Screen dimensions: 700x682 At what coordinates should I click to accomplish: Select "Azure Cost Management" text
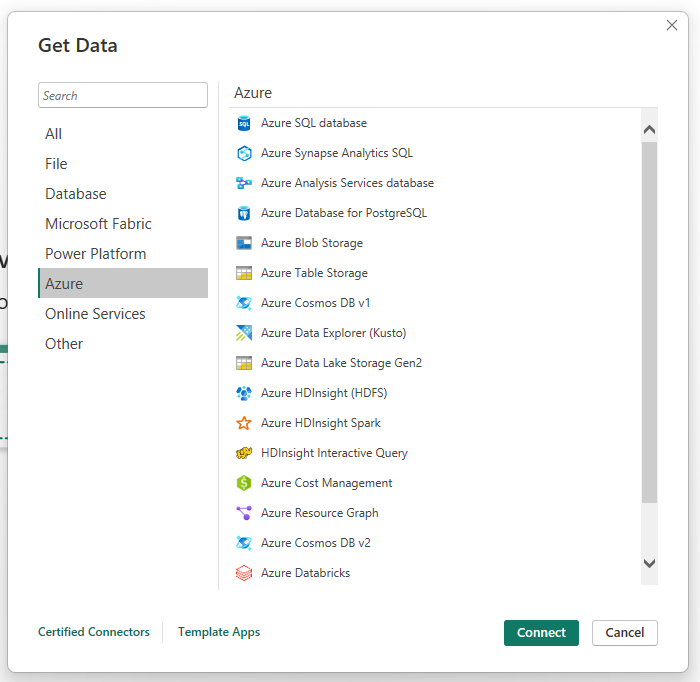326,483
